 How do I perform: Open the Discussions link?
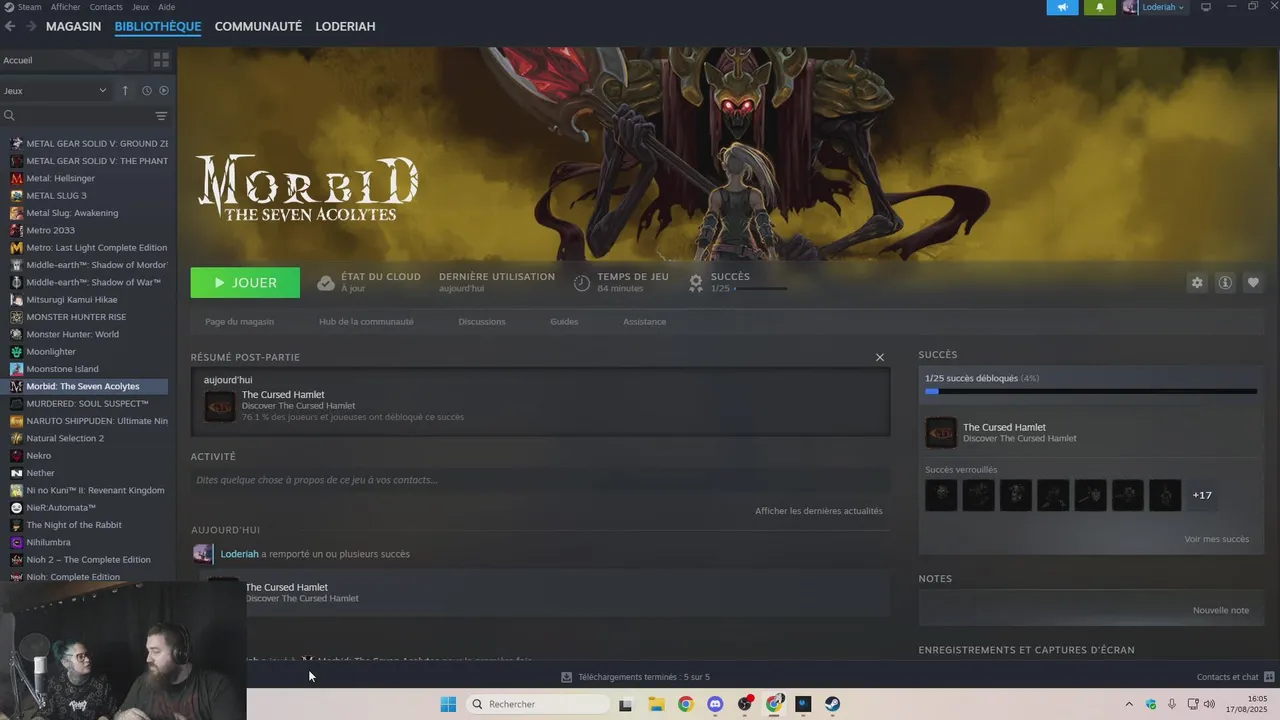click(x=482, y=322)
